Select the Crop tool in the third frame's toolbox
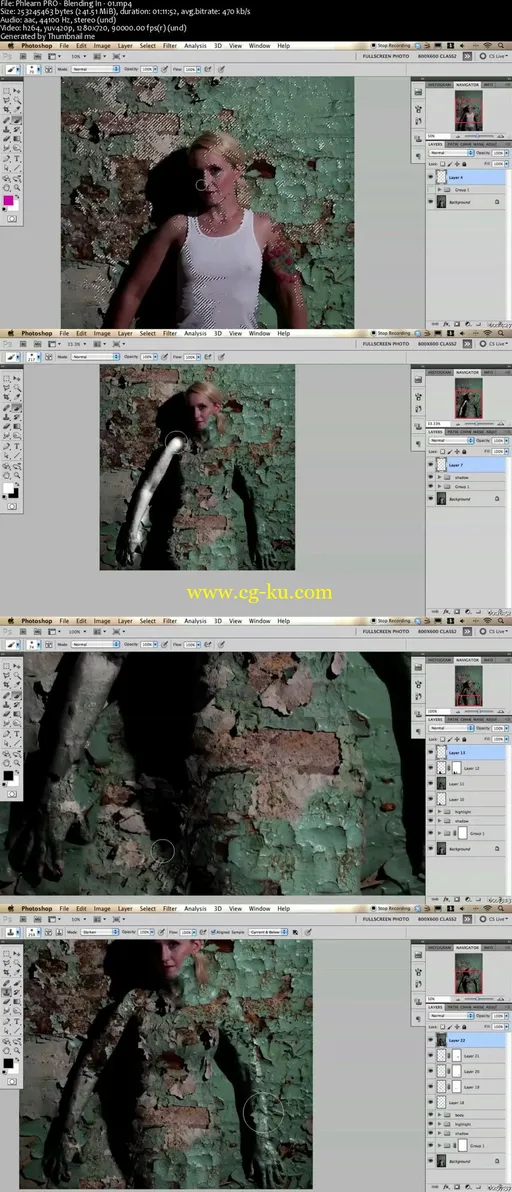This screenshot has width=512, height=1192. coord(7,684)
